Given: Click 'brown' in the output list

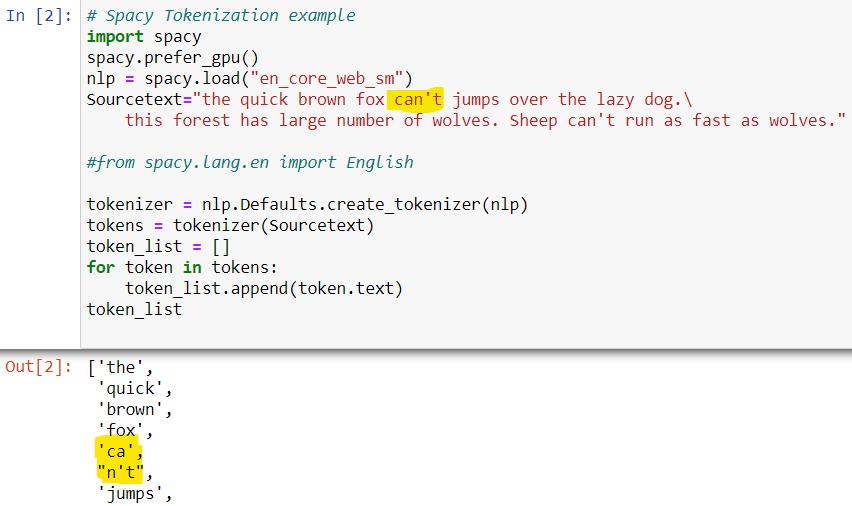Looking at the screenshot, I should tap(135, 409).
